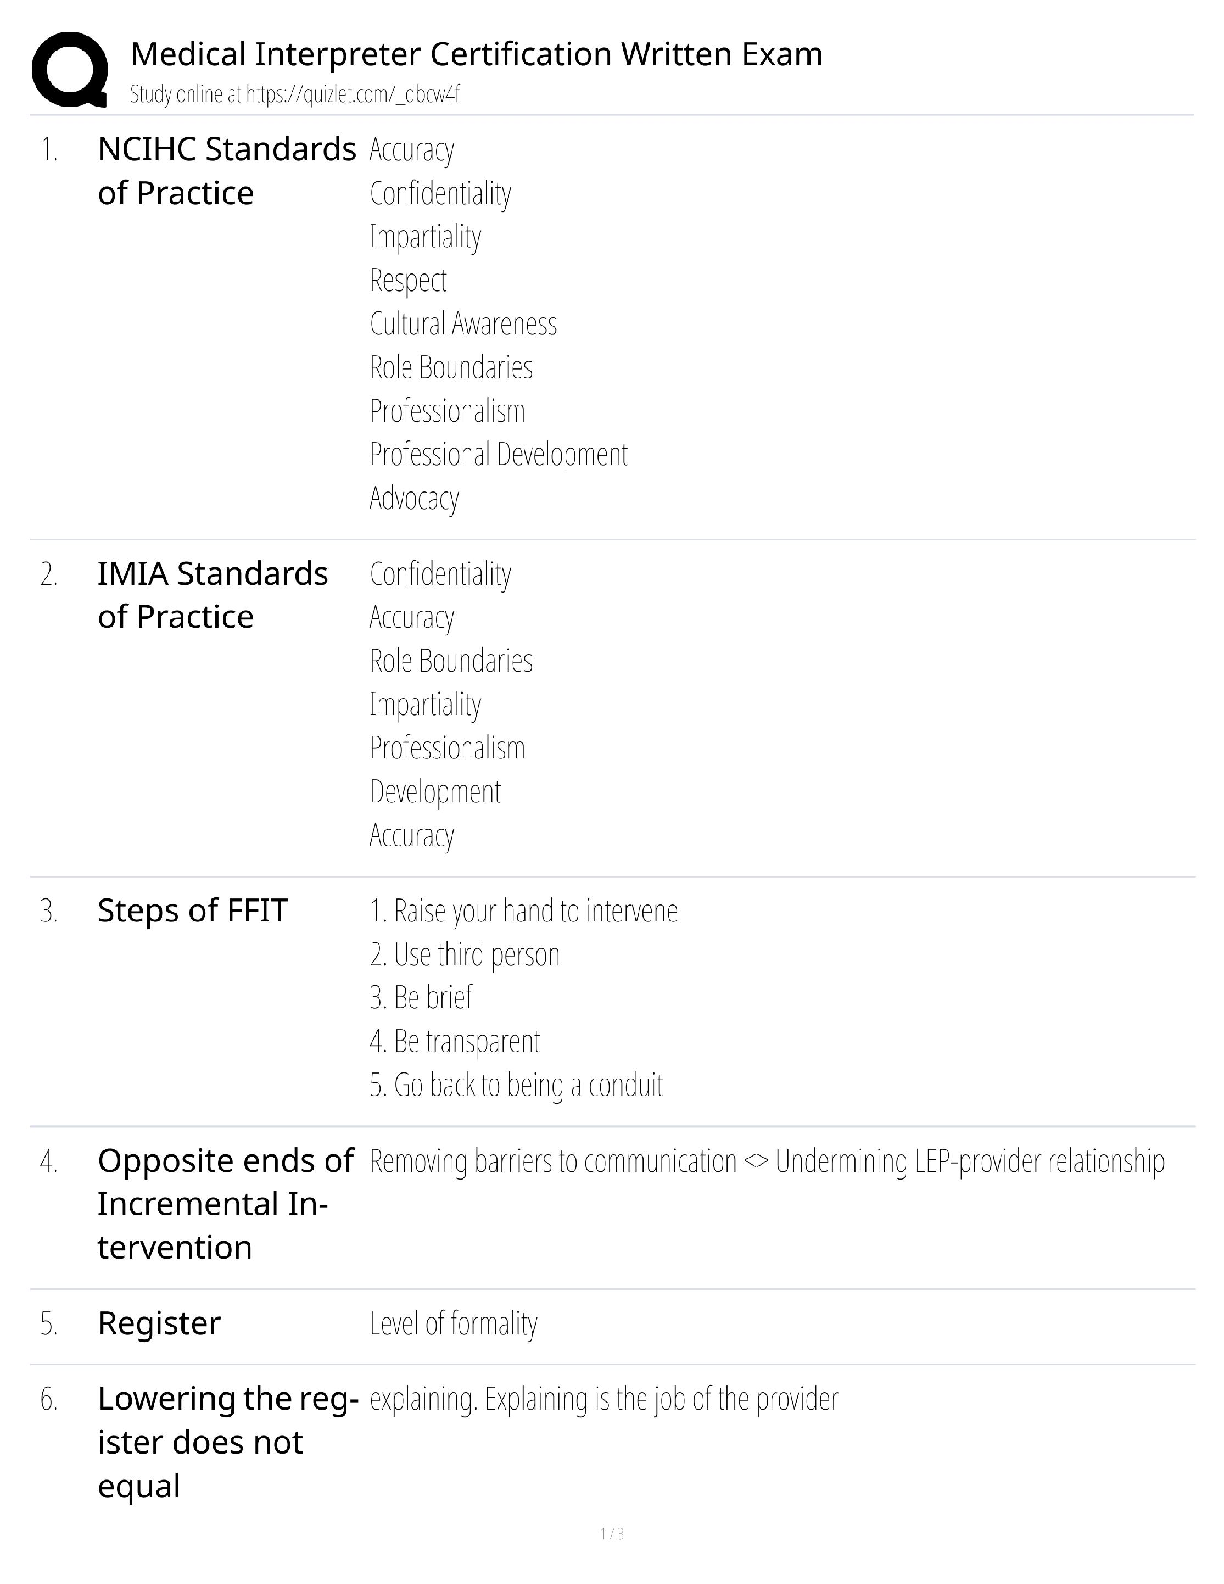Click the Steps of FFIT heading
Viewport: 1224px width, 1584px height.
click(x=192, y=911)
